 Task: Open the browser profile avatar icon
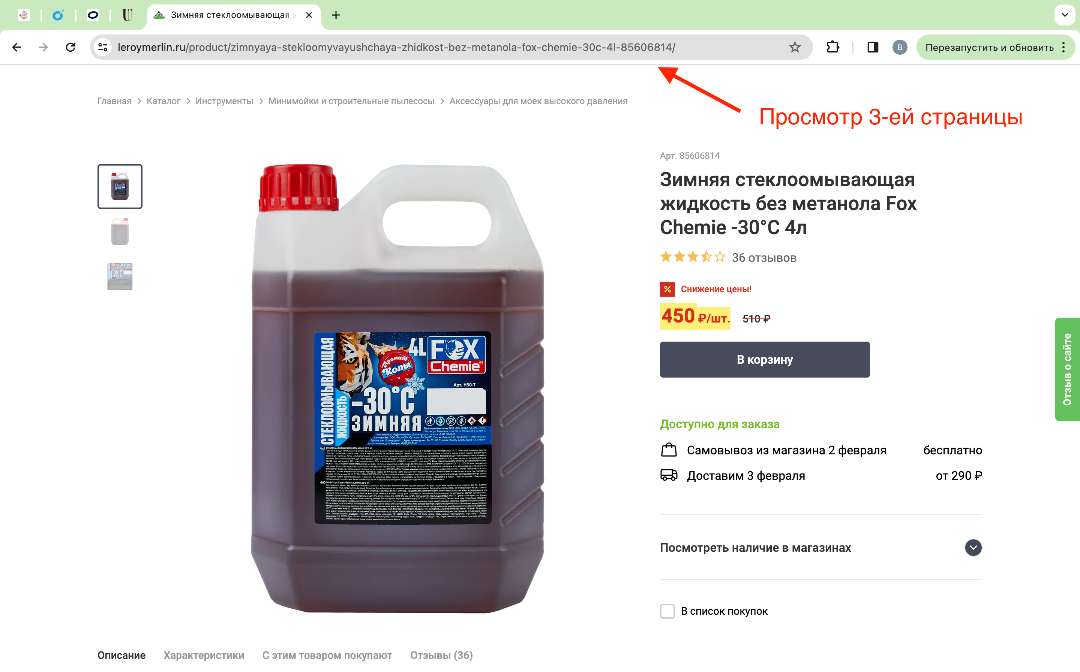point(899,47)
